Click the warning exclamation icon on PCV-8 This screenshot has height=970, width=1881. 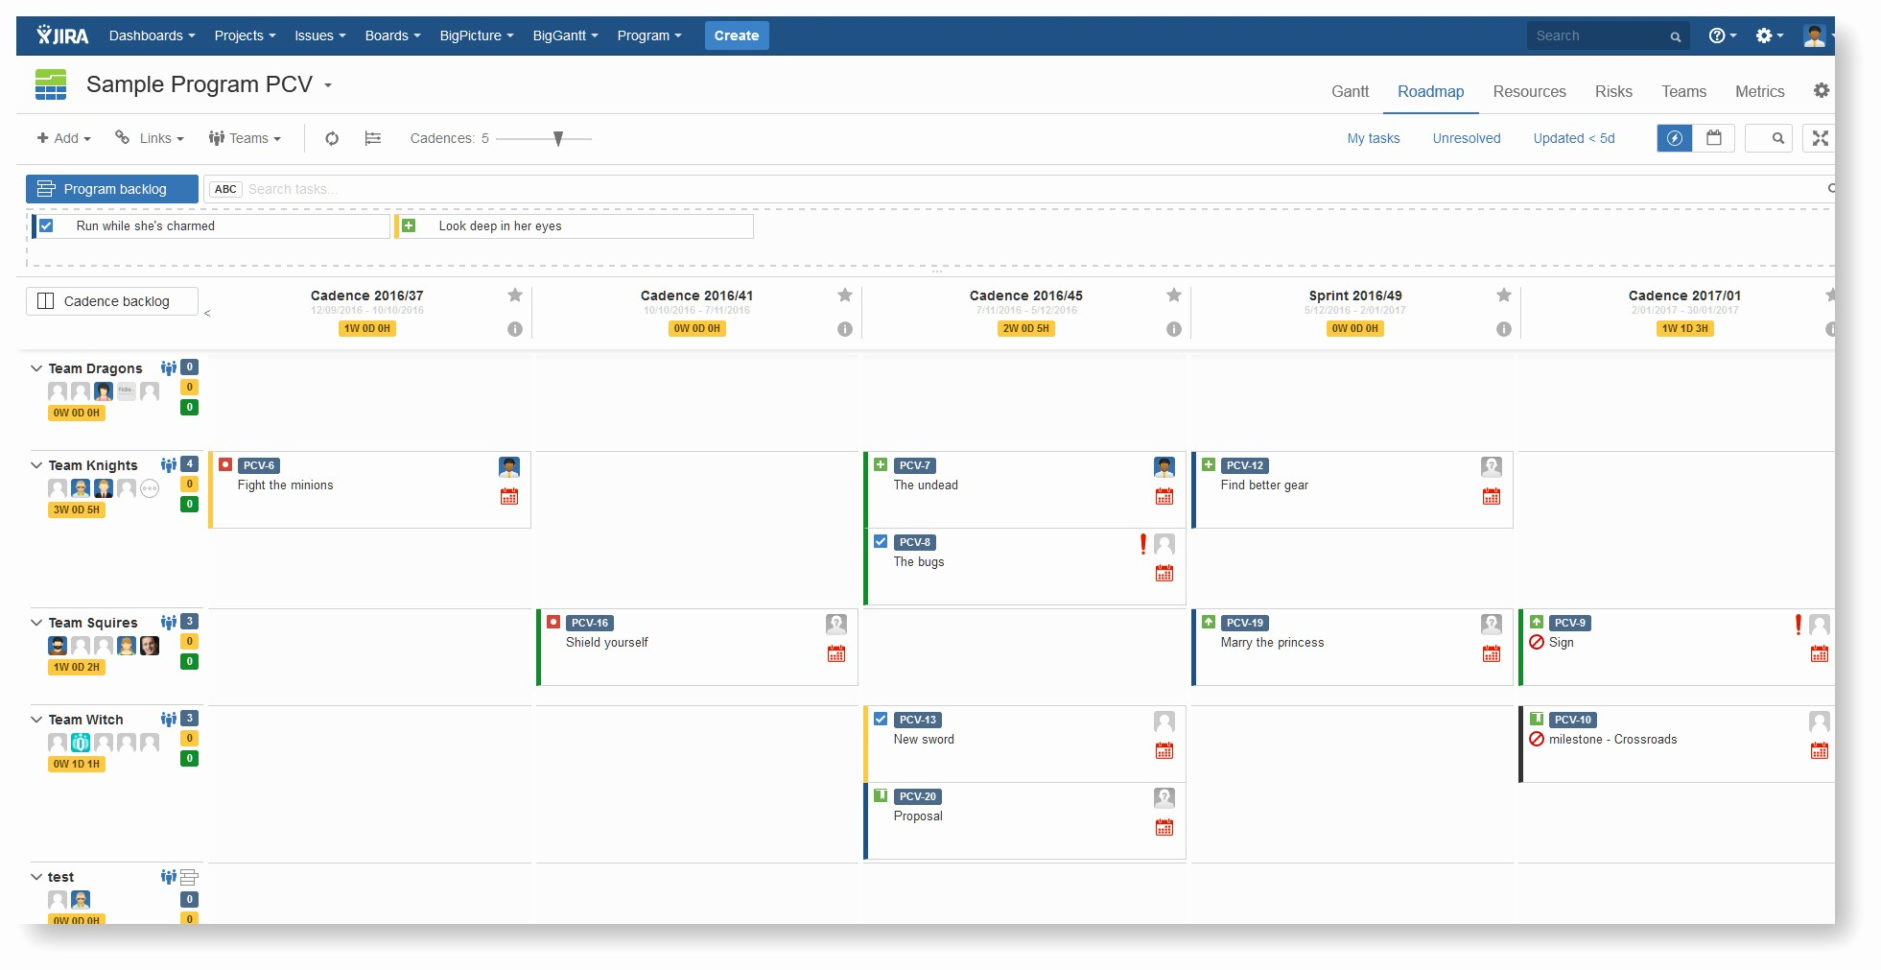[1142, 544]
